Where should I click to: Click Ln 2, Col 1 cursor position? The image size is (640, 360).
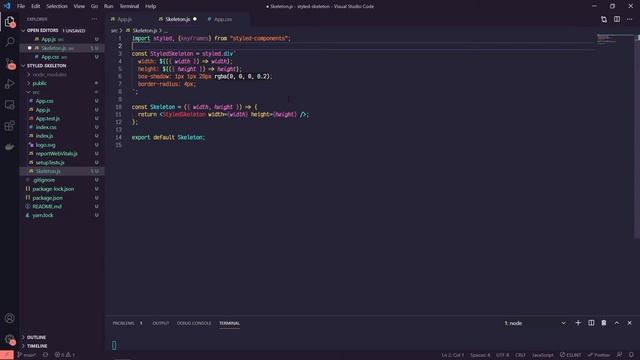pos(452,355)
